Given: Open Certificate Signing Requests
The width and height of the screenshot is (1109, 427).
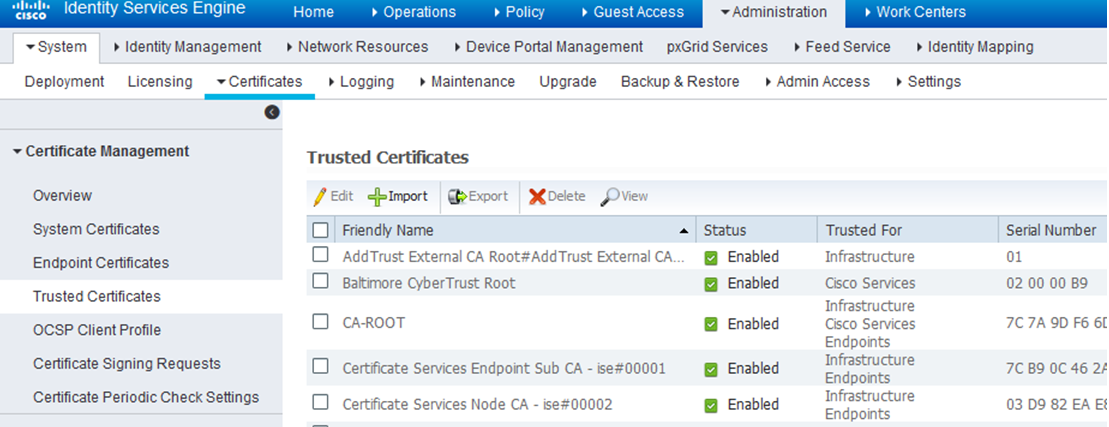Looking at the screenshot, I should click(x=127, y=364).
